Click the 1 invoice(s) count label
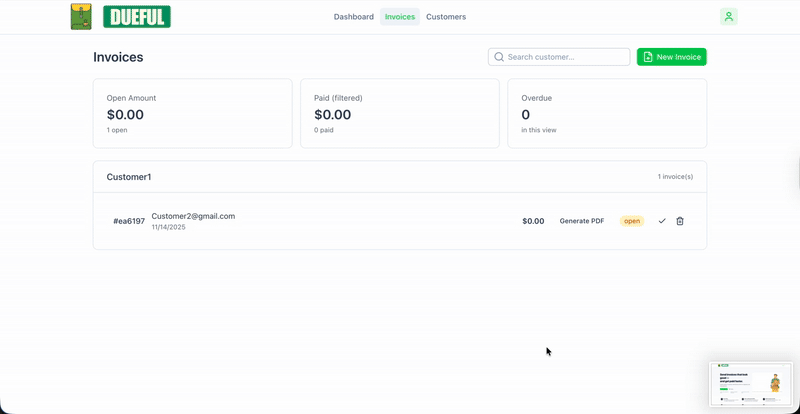 (675, 177)
